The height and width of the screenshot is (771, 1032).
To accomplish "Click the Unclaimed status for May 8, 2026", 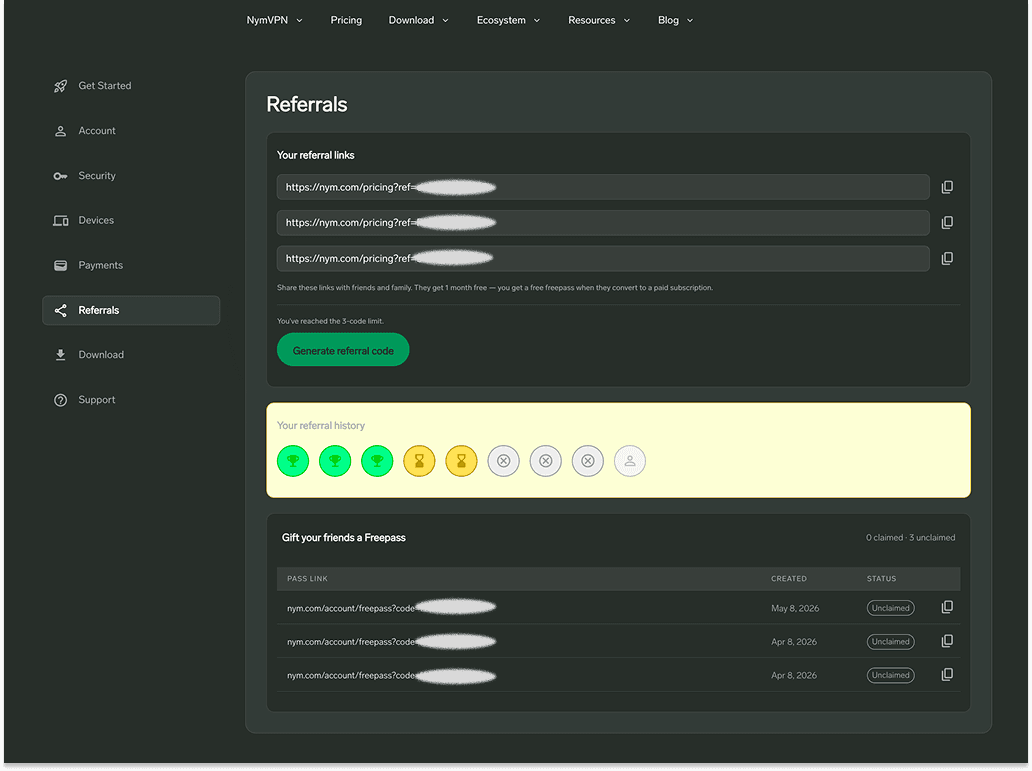I will click(x=890, y=608).
